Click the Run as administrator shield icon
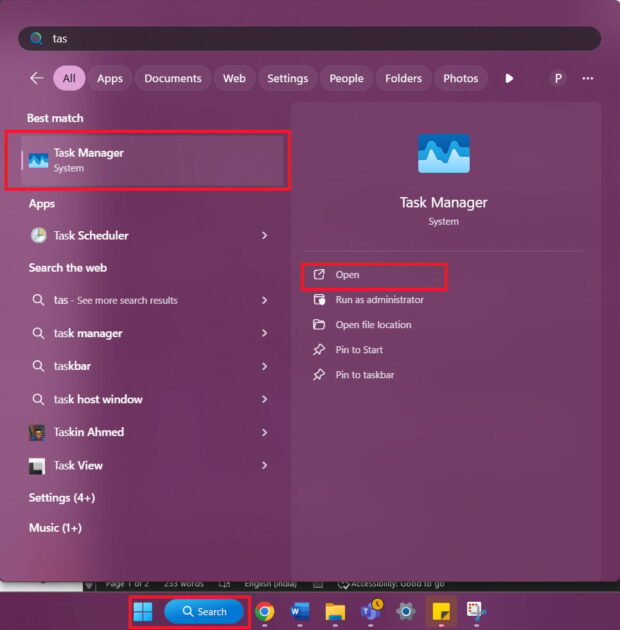620x630 pixels. (x=319, y=300)
